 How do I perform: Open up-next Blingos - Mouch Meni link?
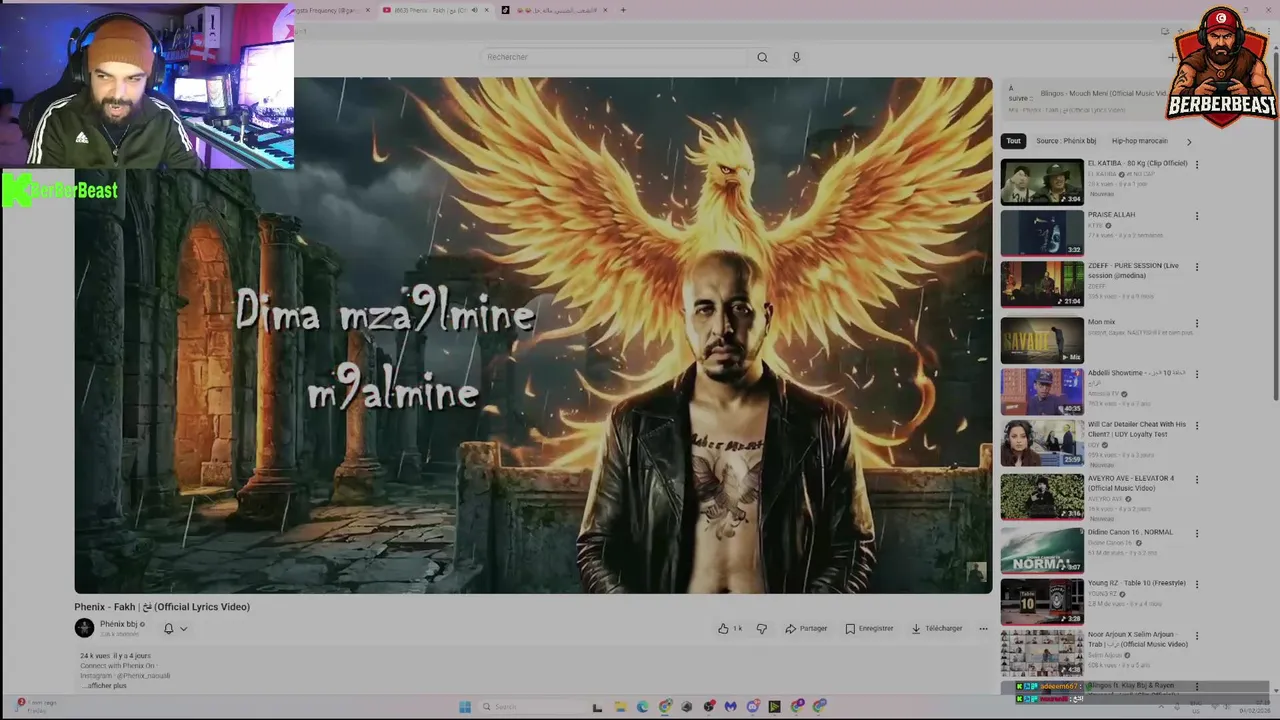(1104, 93)
